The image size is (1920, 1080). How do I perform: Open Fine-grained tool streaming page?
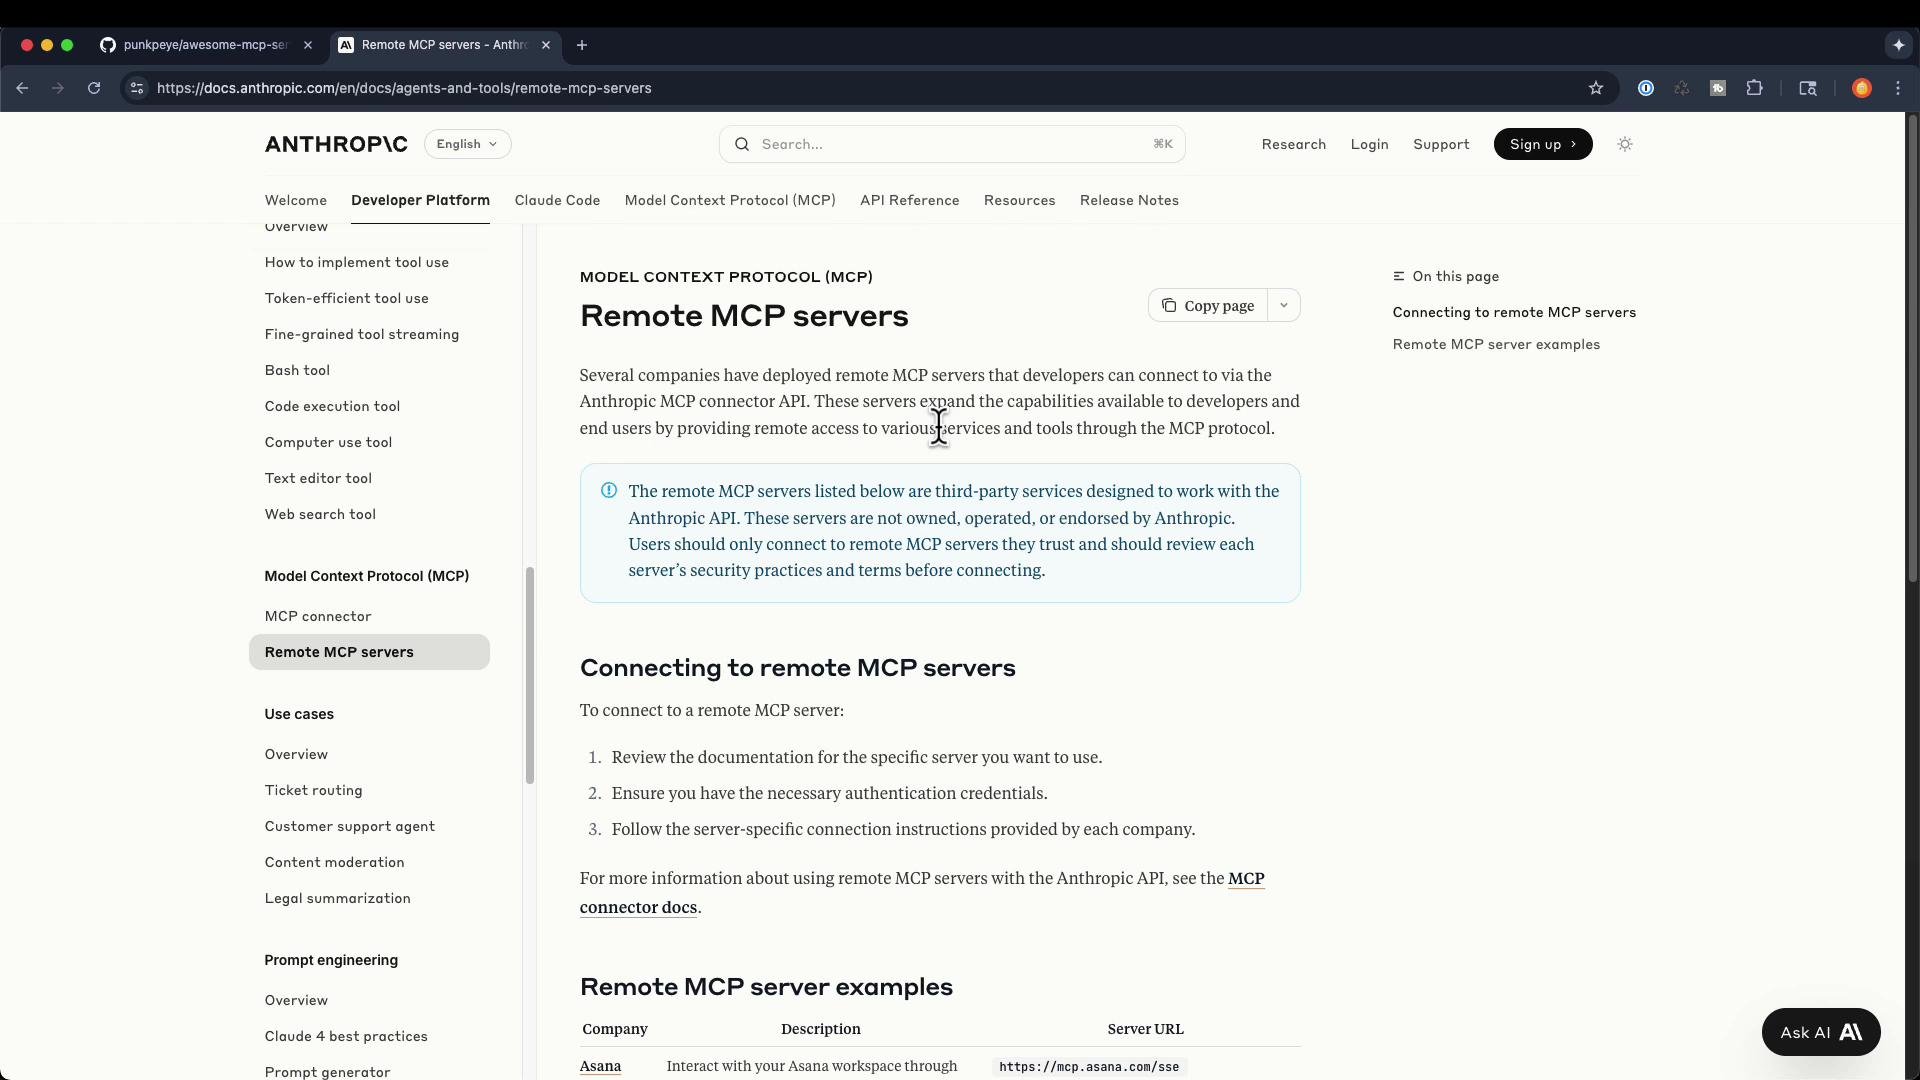click(362, 334)
